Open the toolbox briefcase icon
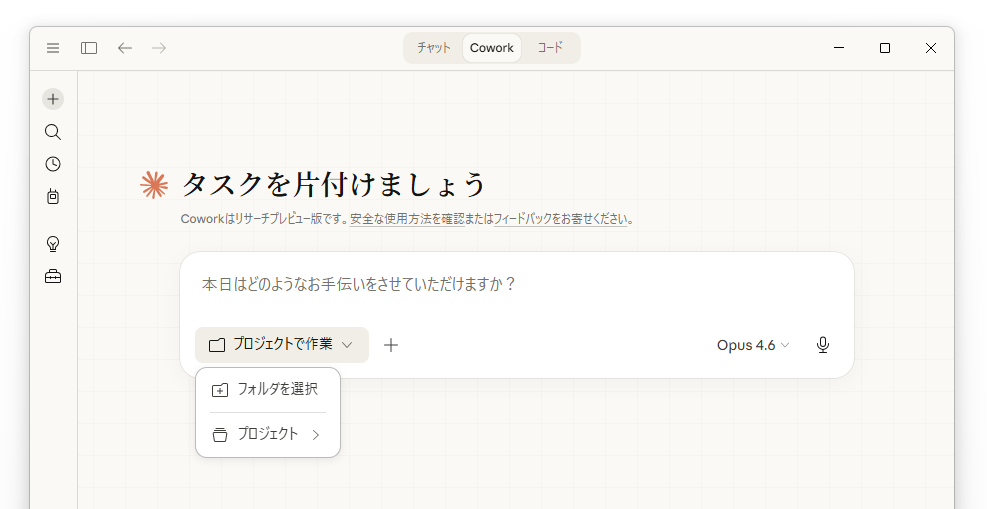Screen dimensions: 987x509 click(x=53, y=276)
